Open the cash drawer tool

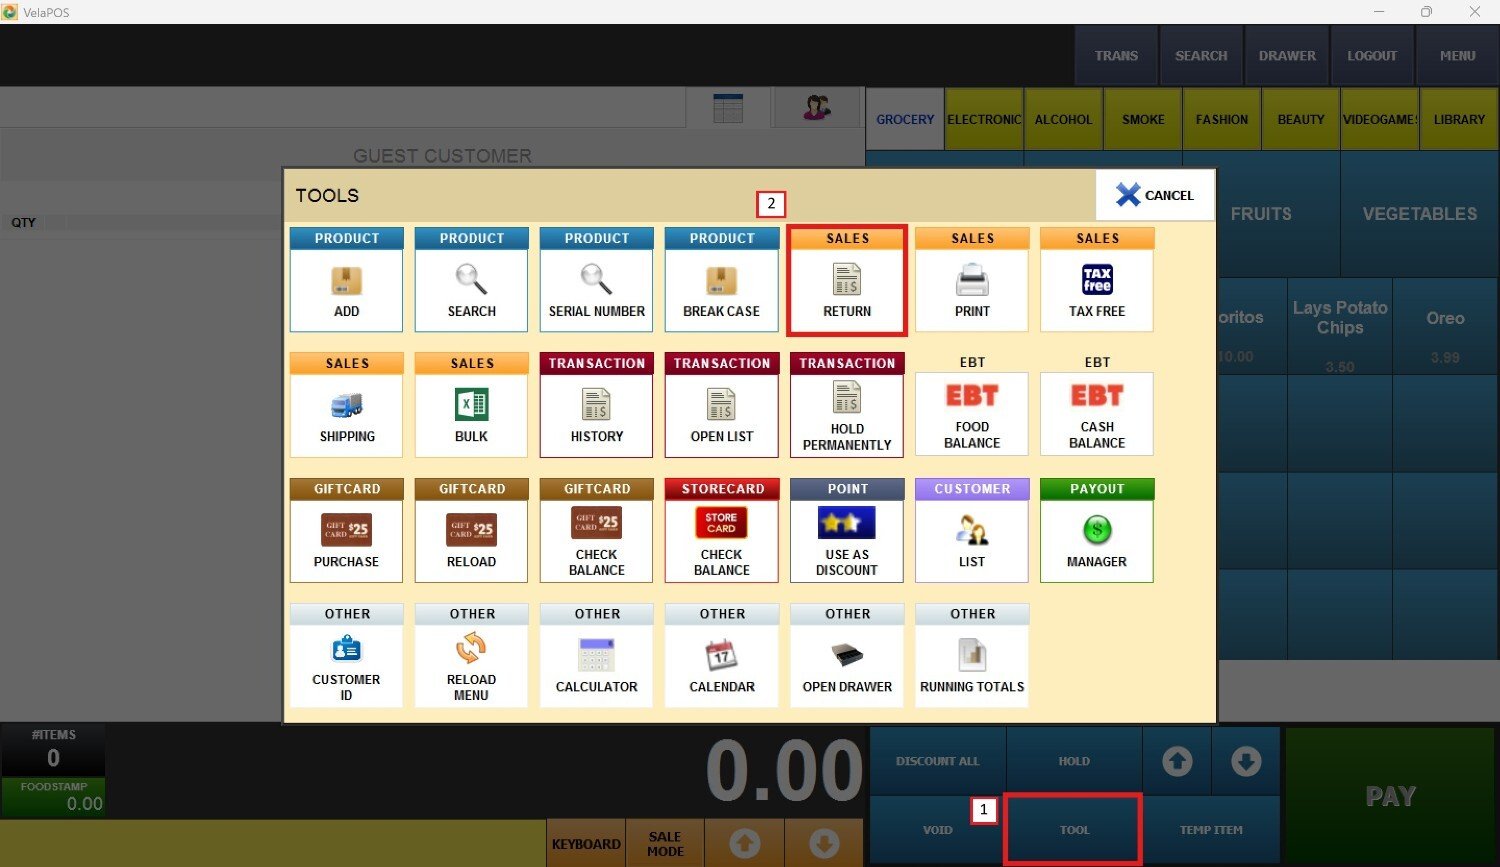tap(847, 656)
